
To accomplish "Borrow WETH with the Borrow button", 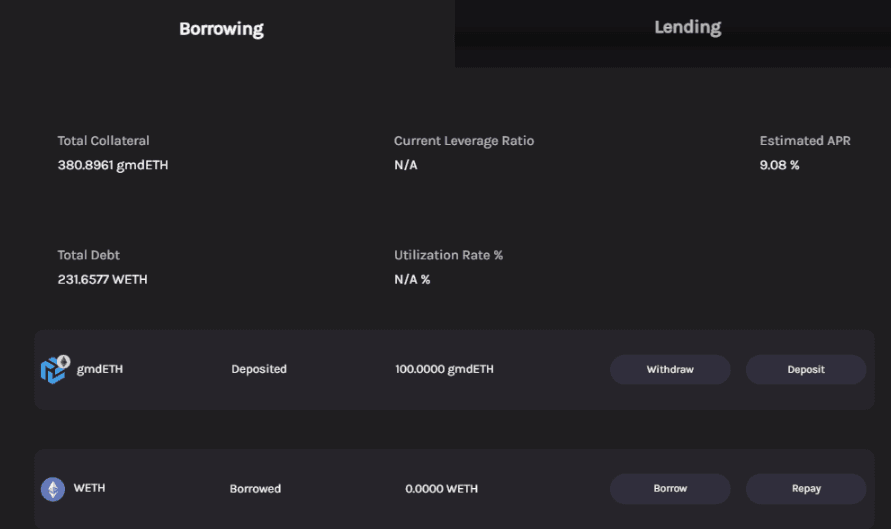I will (x=670, y=489).
